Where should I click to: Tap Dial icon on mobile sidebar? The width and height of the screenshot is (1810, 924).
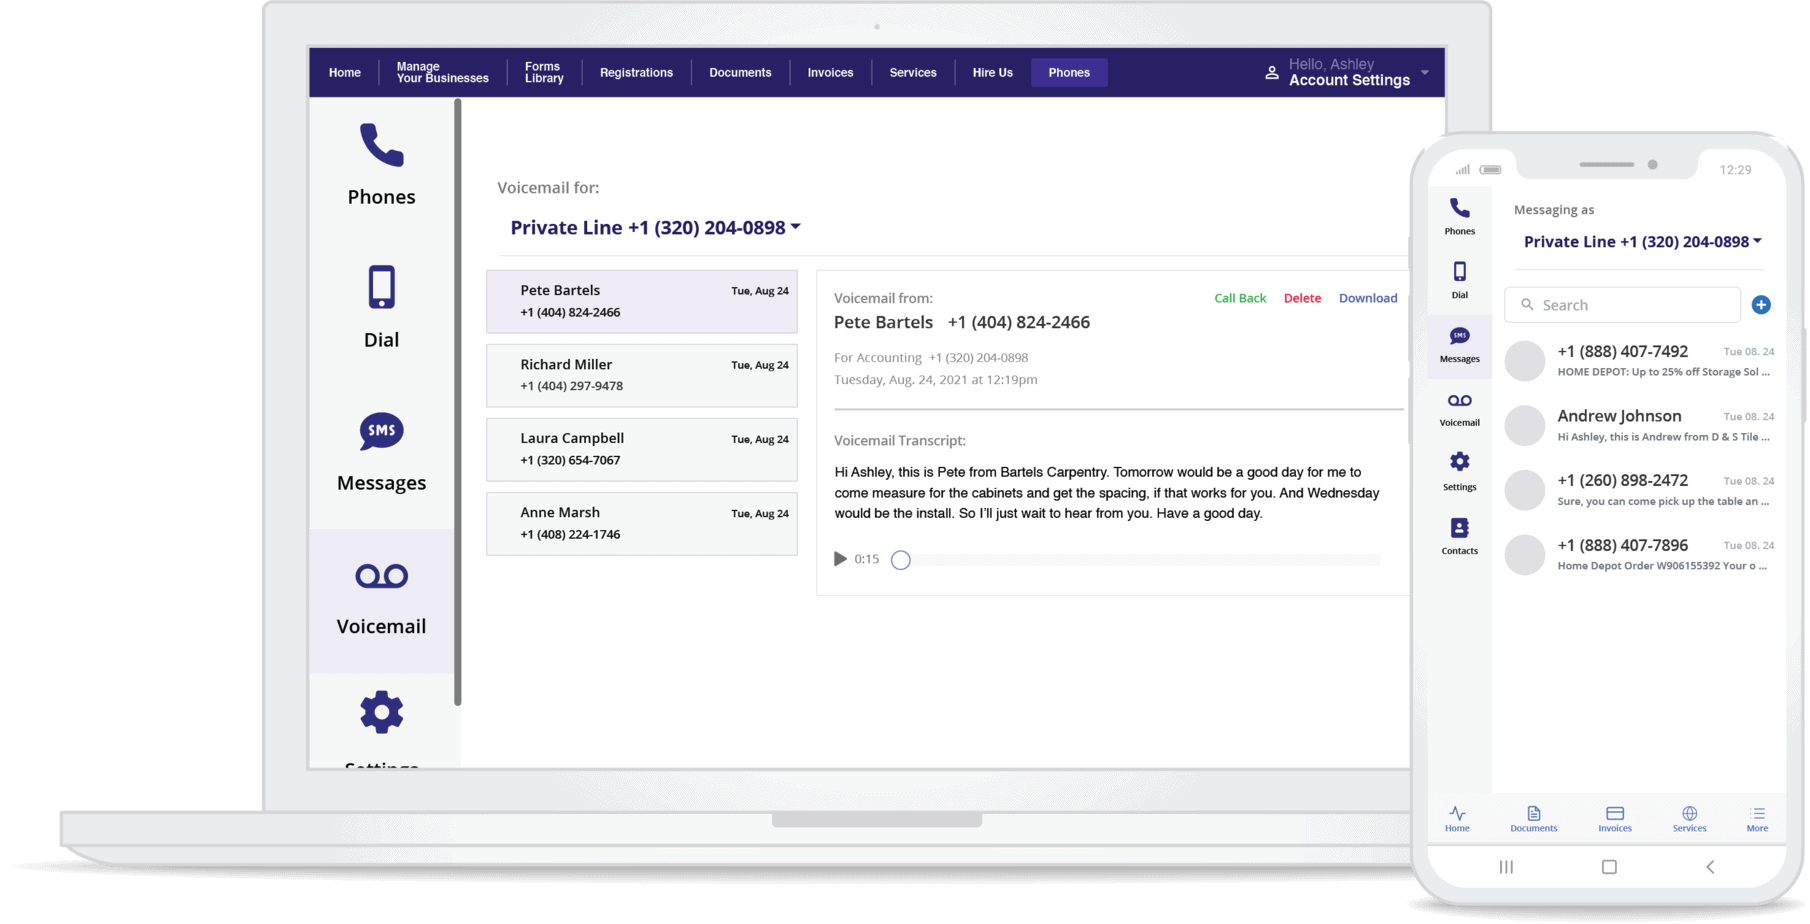(1460, 272)
